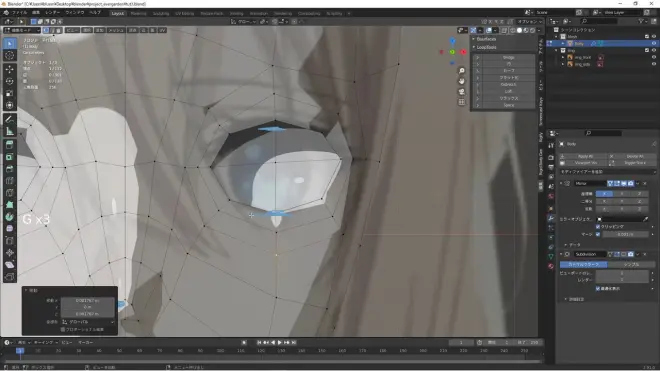
Task: Click the viewport zoom magnifier icon
Action: pos(462,71)
